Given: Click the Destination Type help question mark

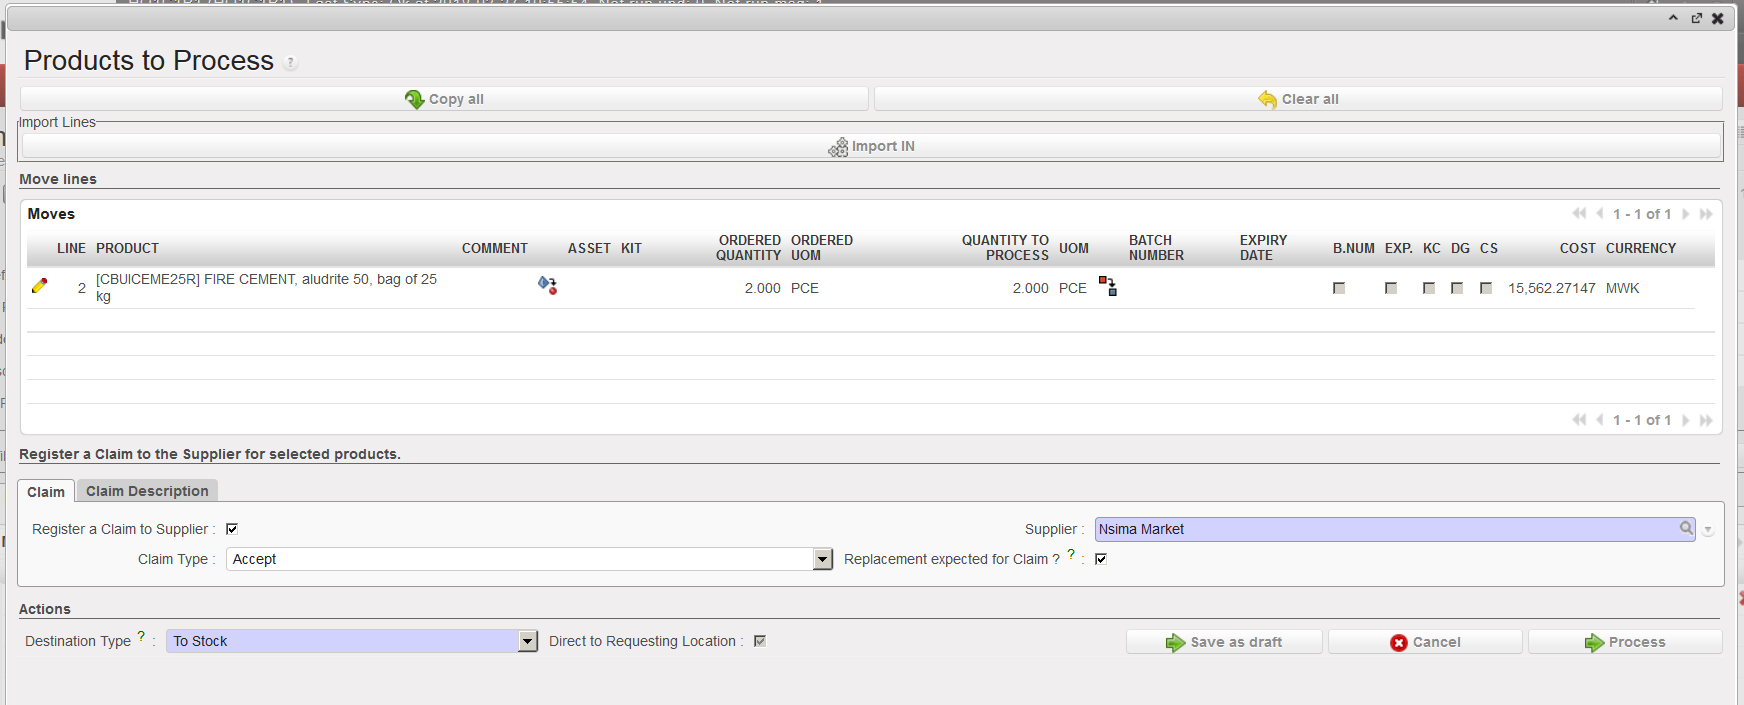Looking at the screenshot, I should click(141, 636).
